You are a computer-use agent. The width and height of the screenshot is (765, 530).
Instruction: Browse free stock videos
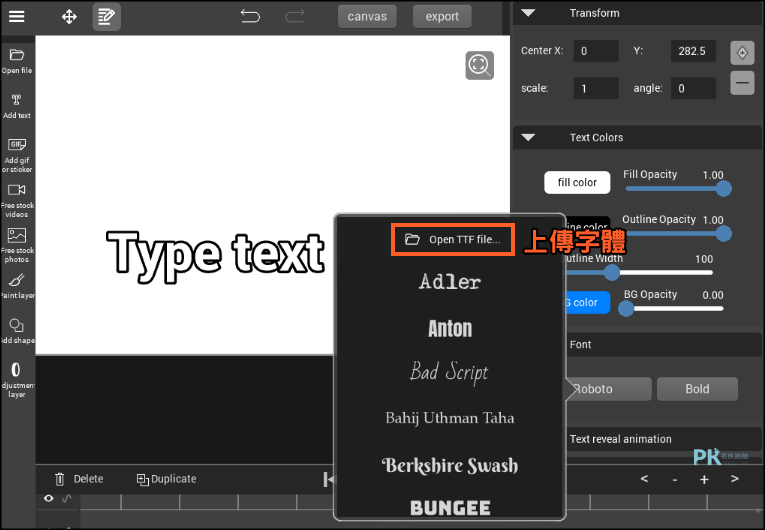tap(17, 201)
